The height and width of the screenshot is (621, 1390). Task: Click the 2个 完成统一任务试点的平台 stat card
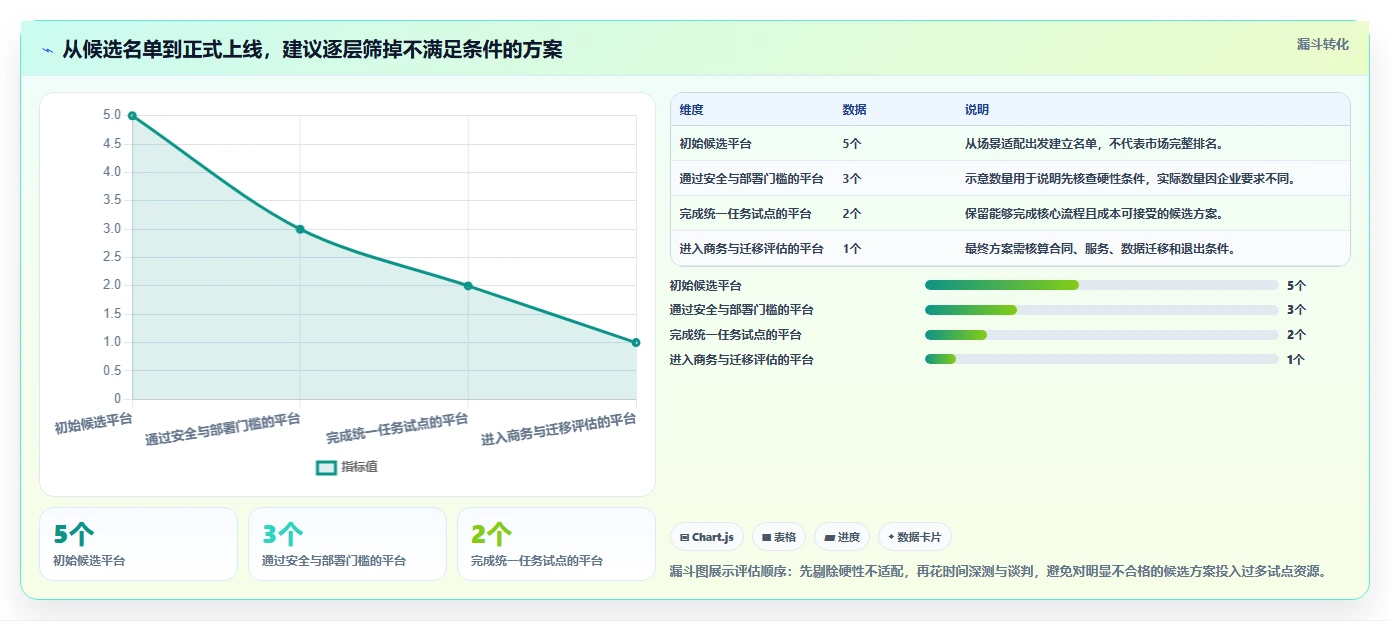tap(556, 544)
